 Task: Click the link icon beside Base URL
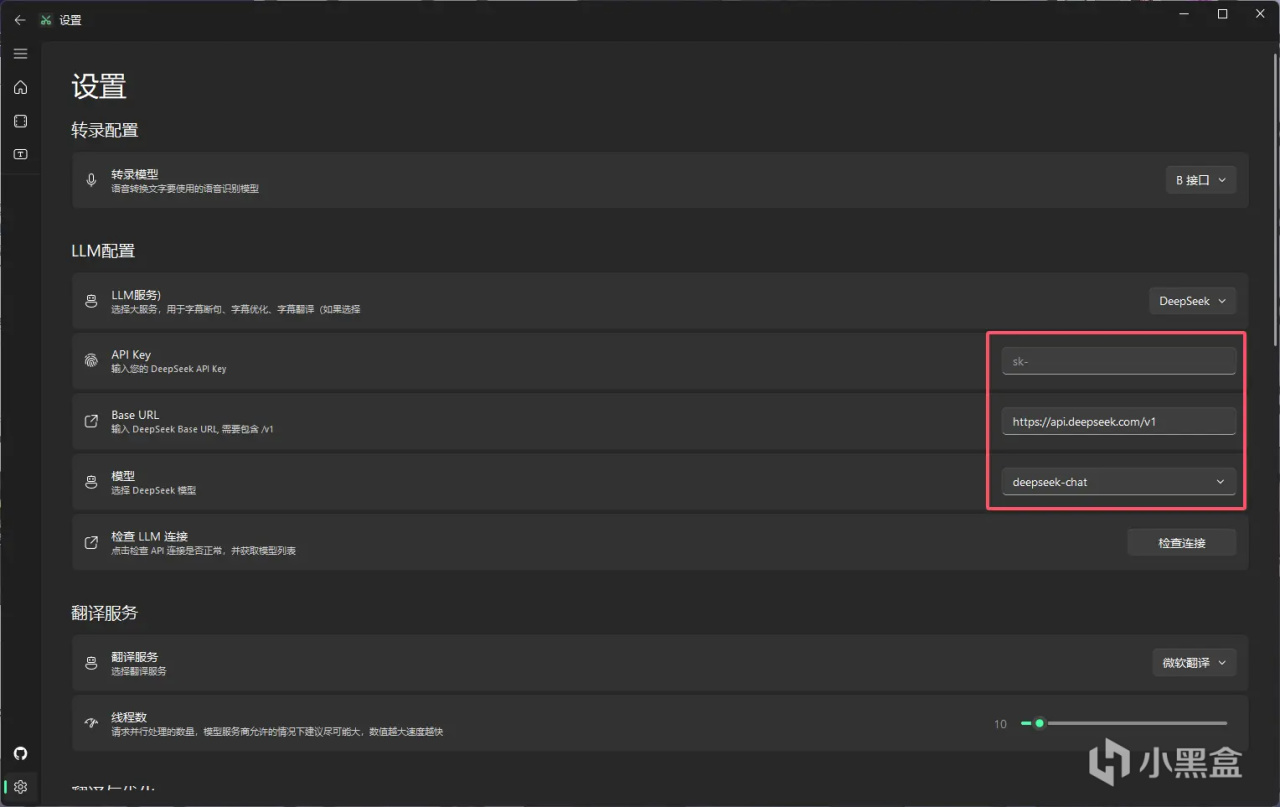(x=91, y=421)
